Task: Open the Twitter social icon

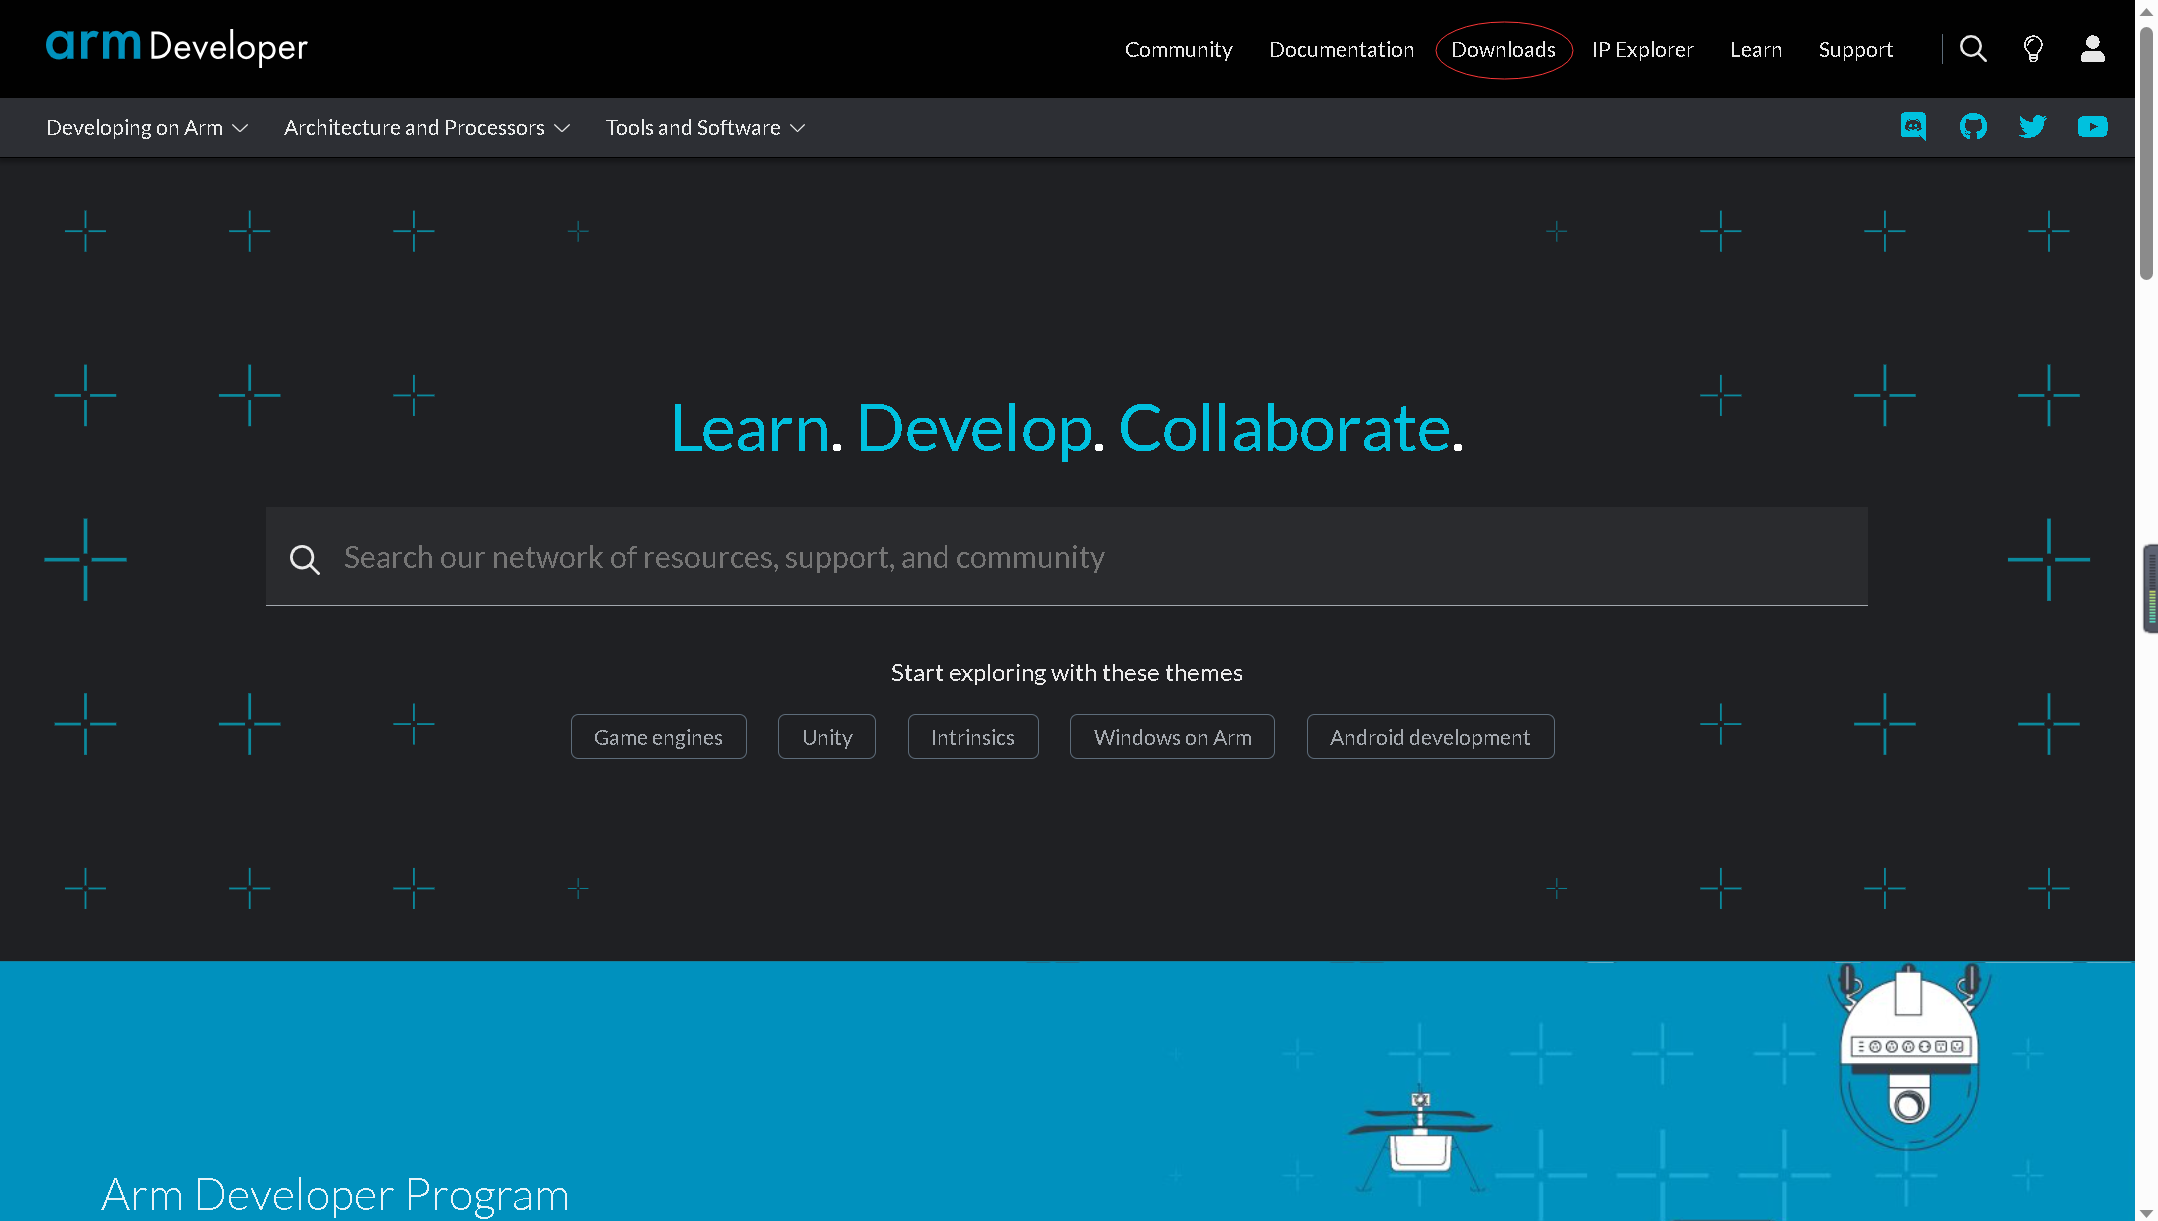Action: pos(2034,126)
